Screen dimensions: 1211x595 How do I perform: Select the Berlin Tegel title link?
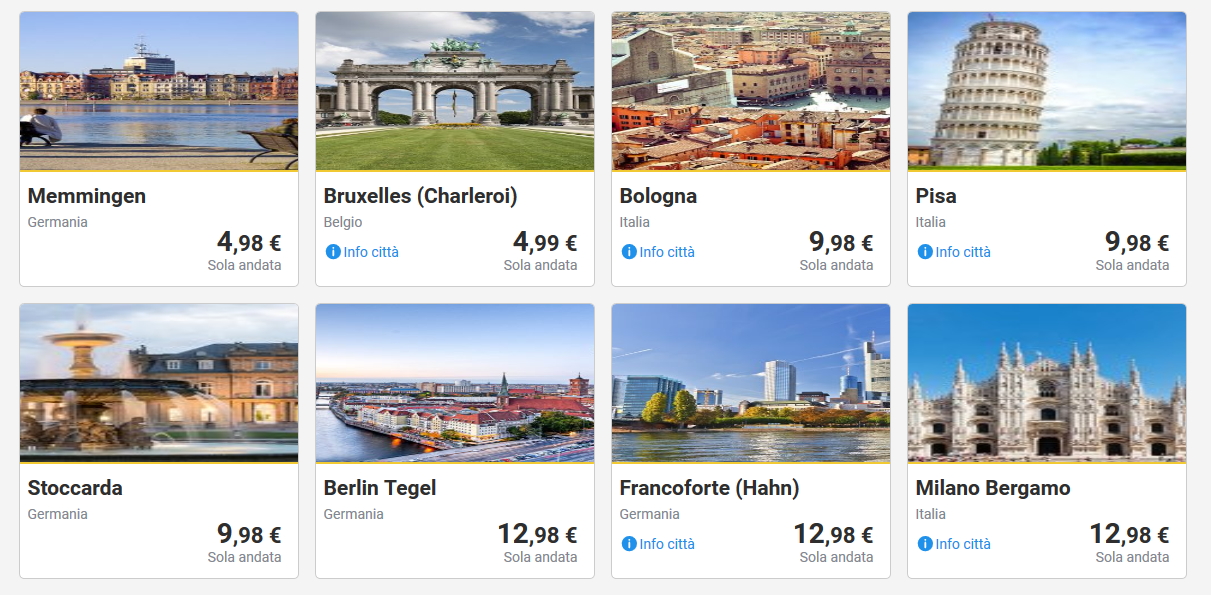coord(380,488)
